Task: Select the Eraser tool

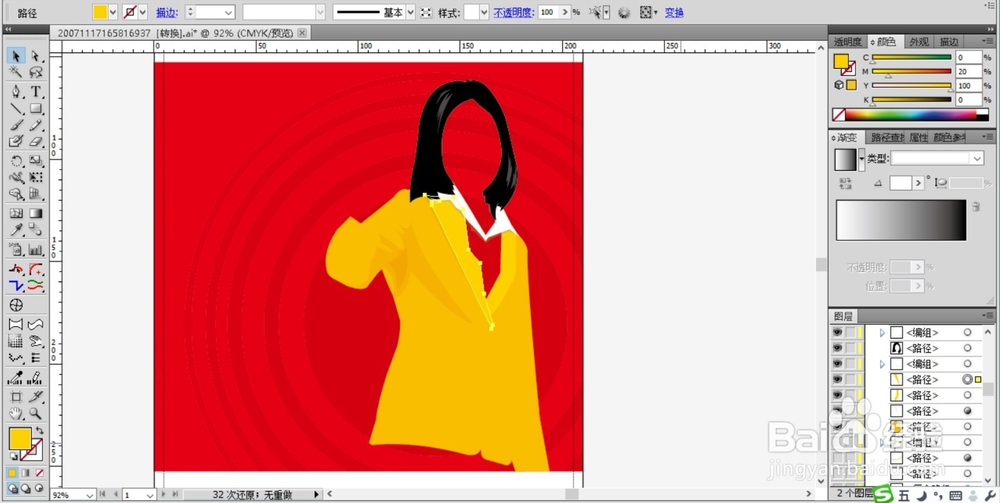Action: [36, 141]
